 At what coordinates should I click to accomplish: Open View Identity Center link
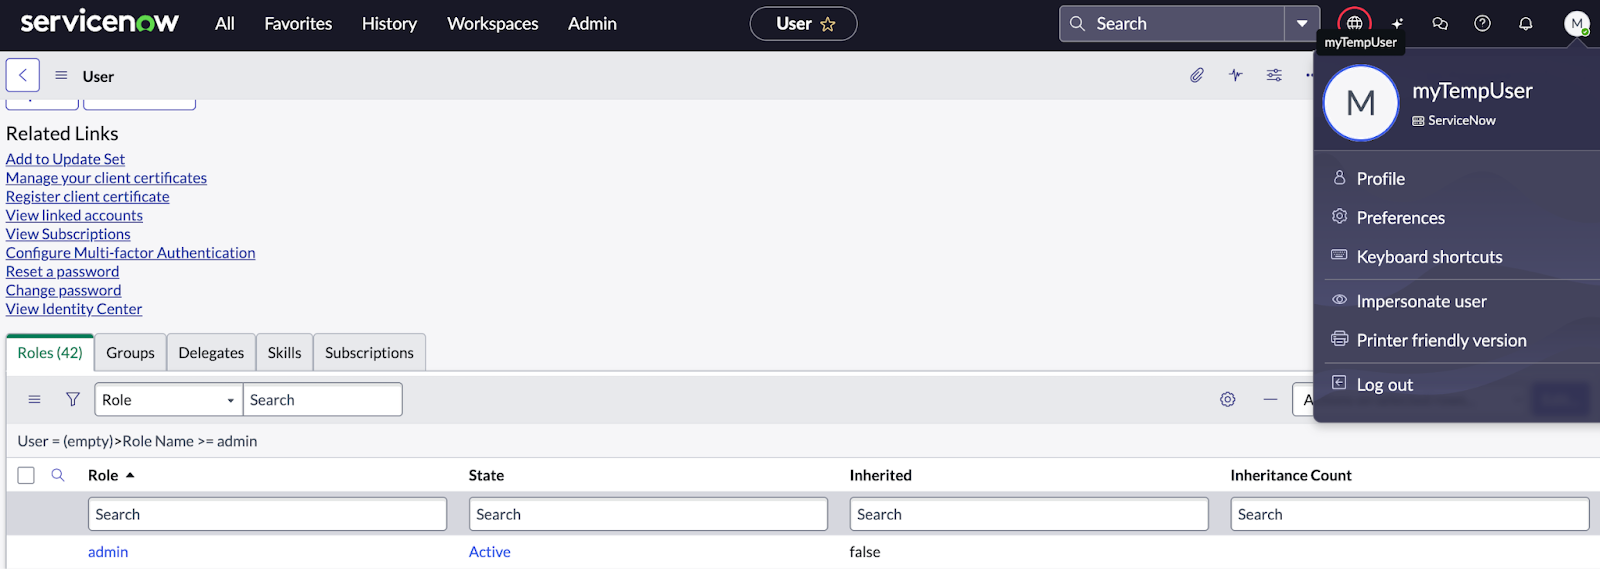click(x=74, y=309)
